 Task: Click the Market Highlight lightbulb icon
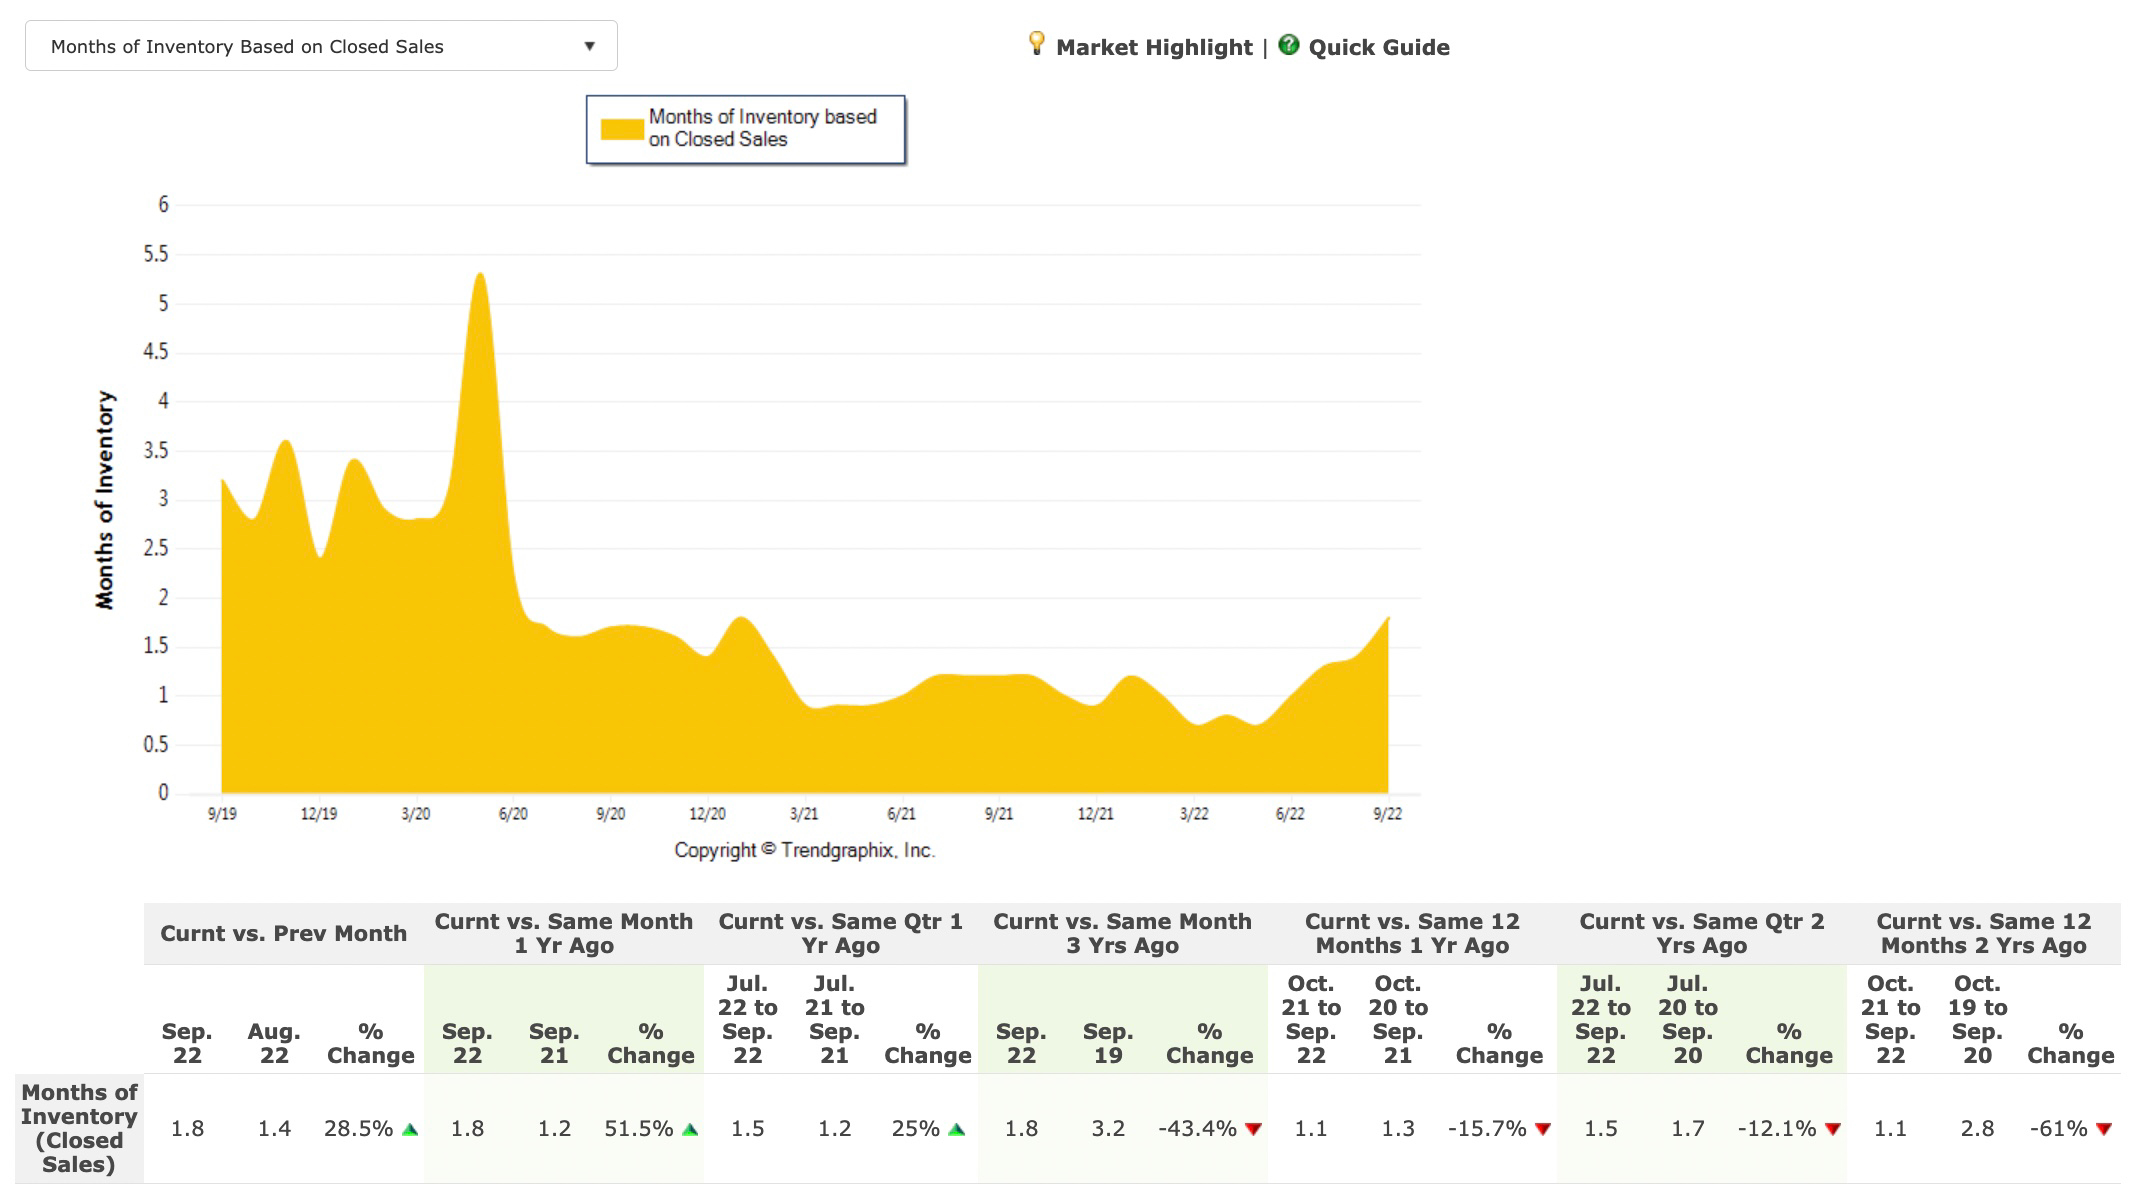1036,43
